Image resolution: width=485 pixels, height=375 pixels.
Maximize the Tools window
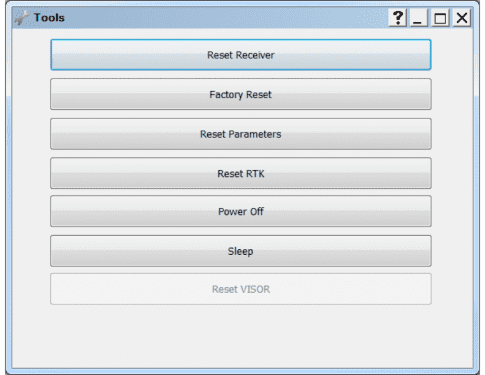[440, 18]
